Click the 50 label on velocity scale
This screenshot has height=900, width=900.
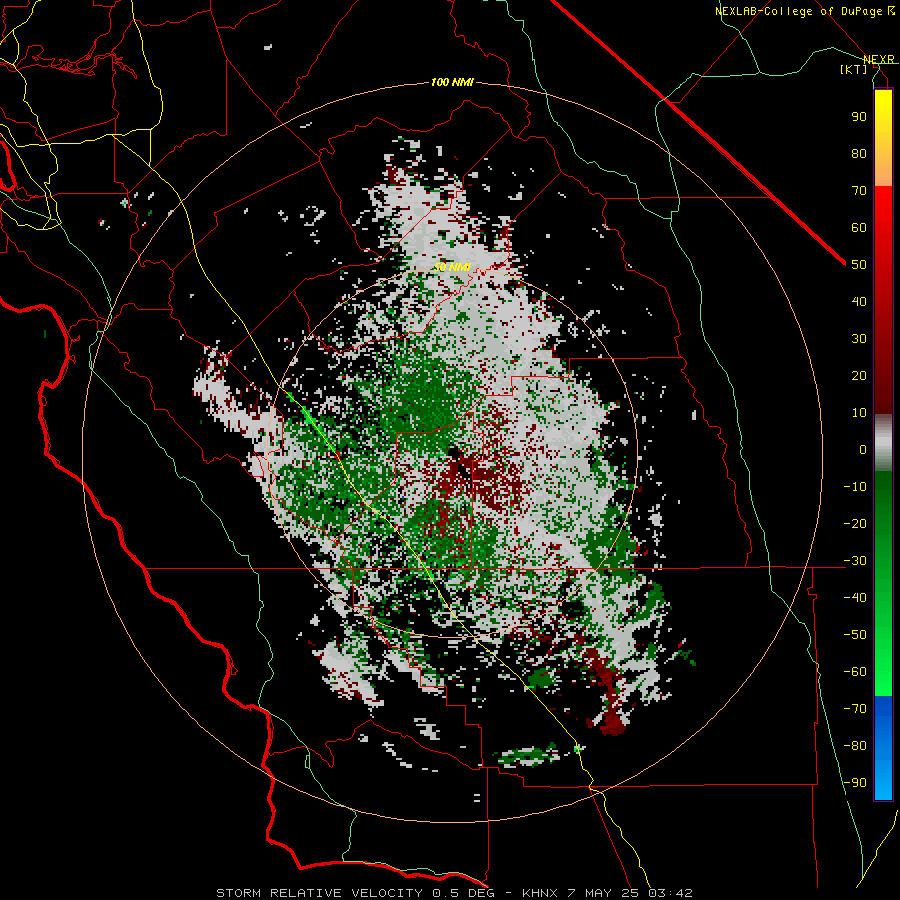[859, 265]
